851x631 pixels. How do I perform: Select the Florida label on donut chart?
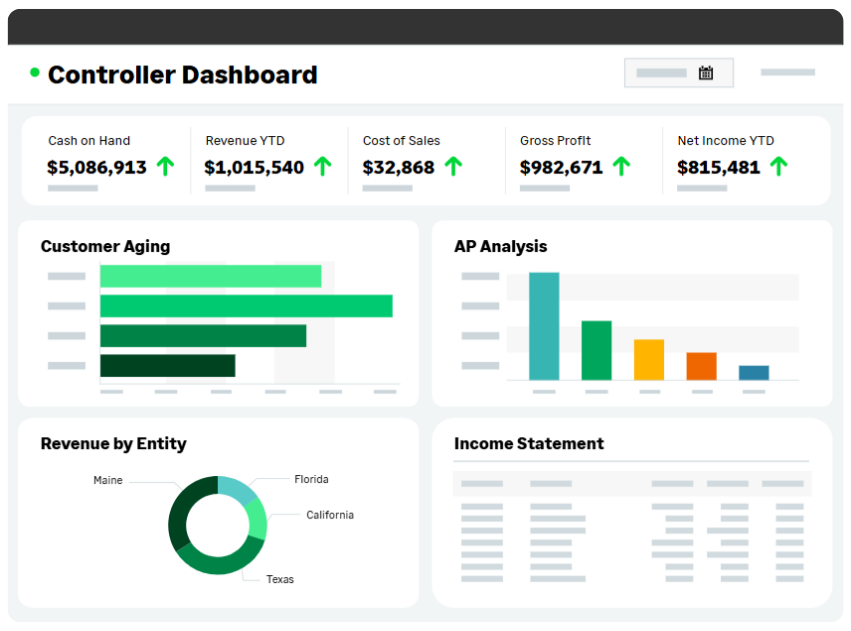point(311,479)
